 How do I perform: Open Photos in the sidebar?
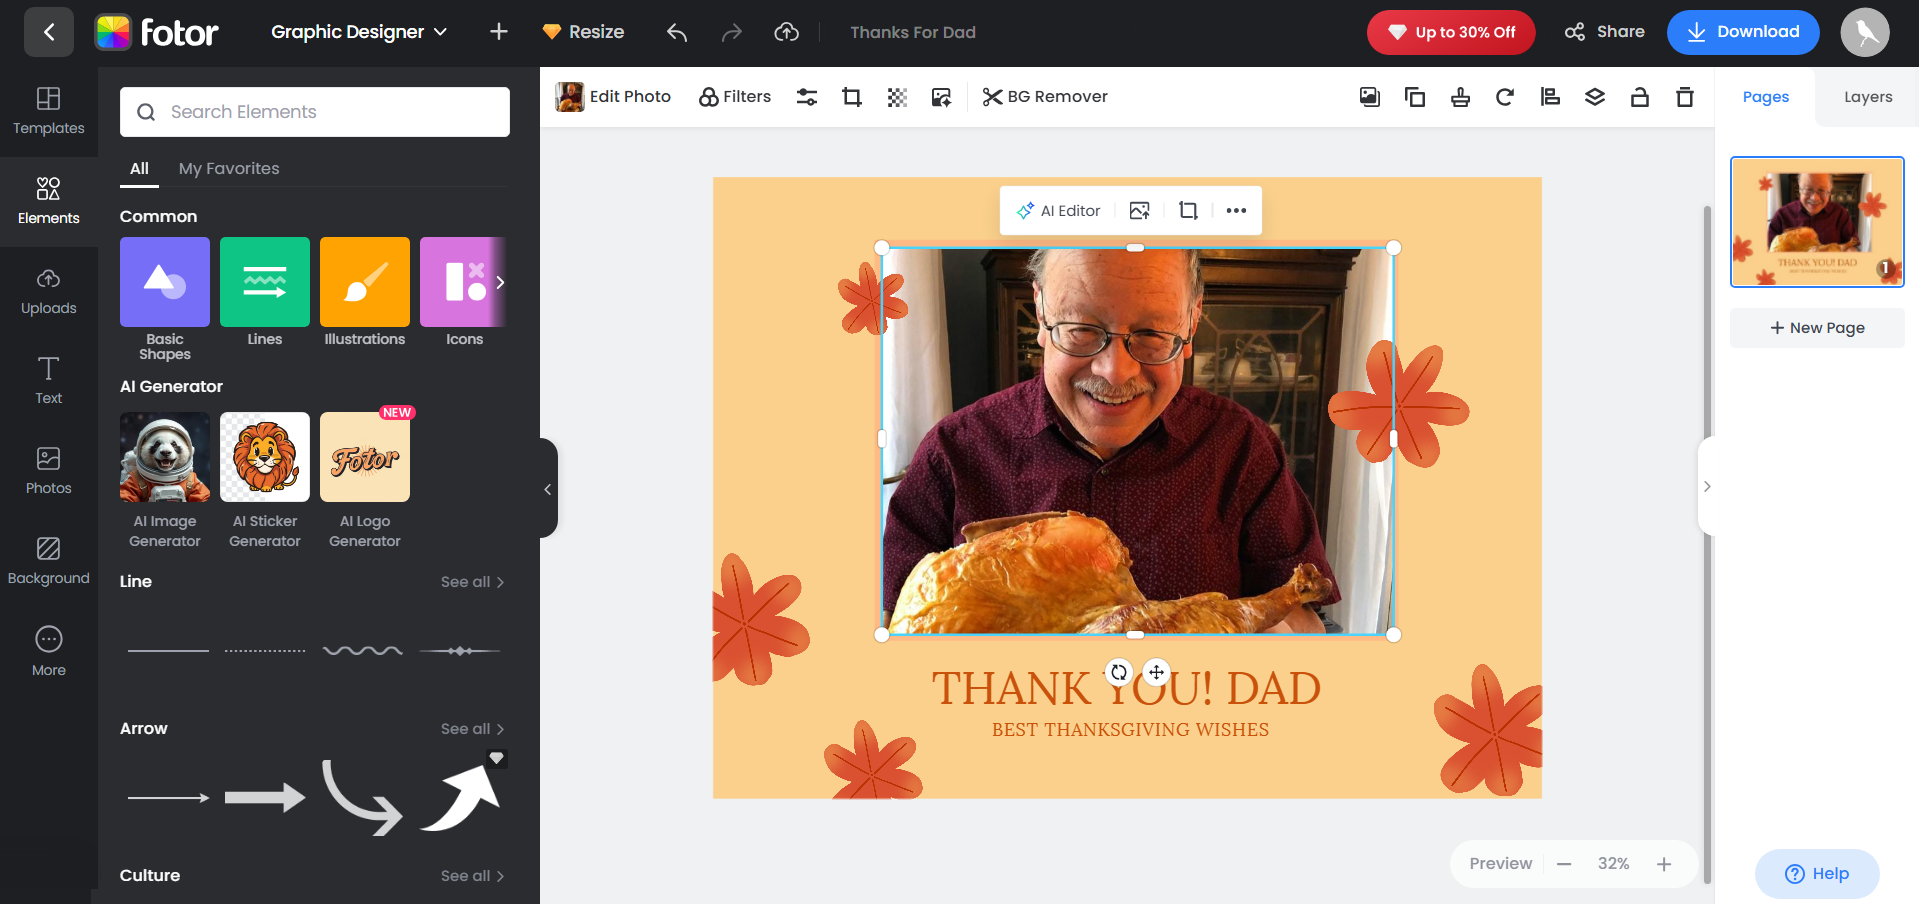(x=48, y=471)
